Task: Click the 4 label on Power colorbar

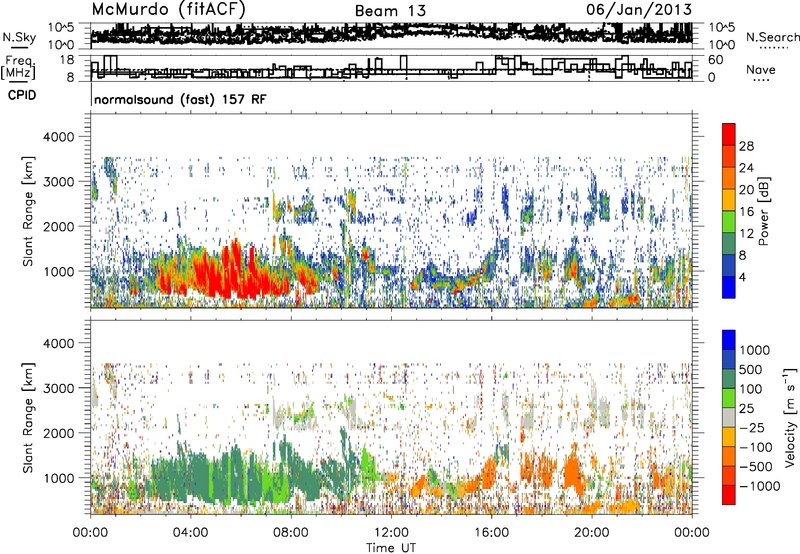Action: tap(742, 277)
